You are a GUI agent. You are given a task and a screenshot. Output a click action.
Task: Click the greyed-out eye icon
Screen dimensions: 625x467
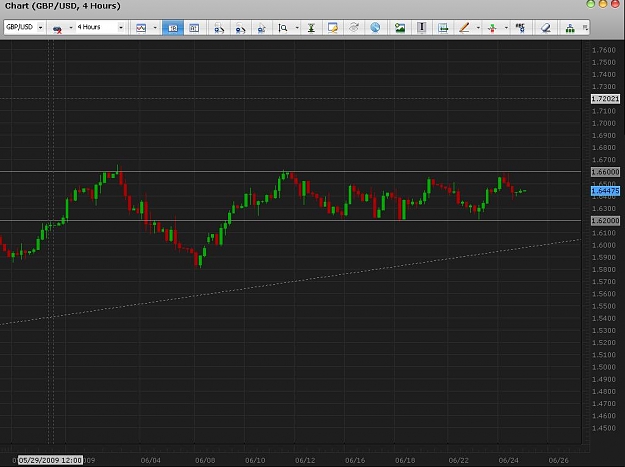click(x=354, y=28)
